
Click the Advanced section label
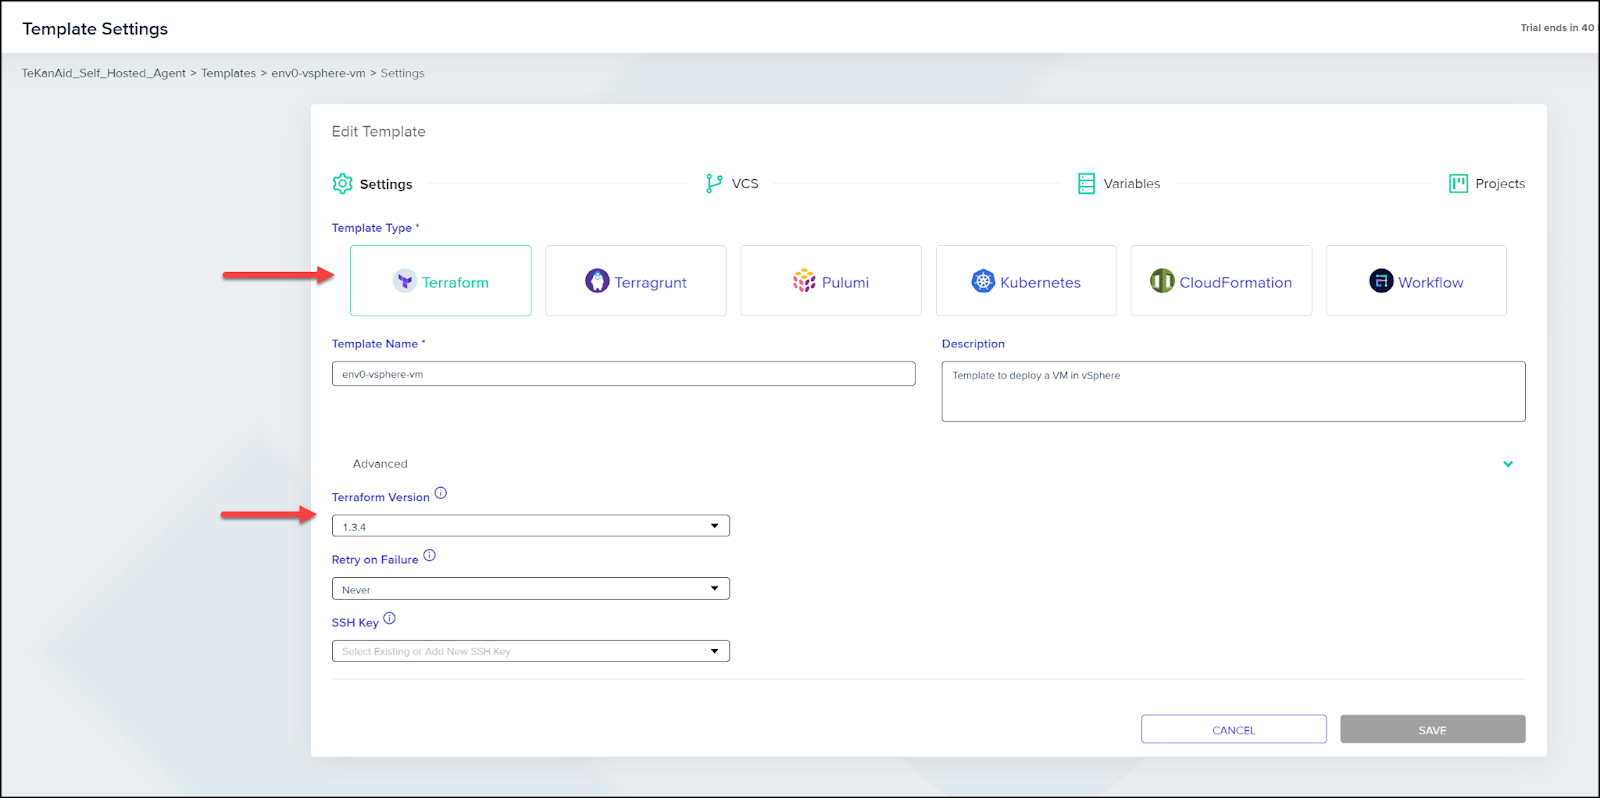click(380, 464)
